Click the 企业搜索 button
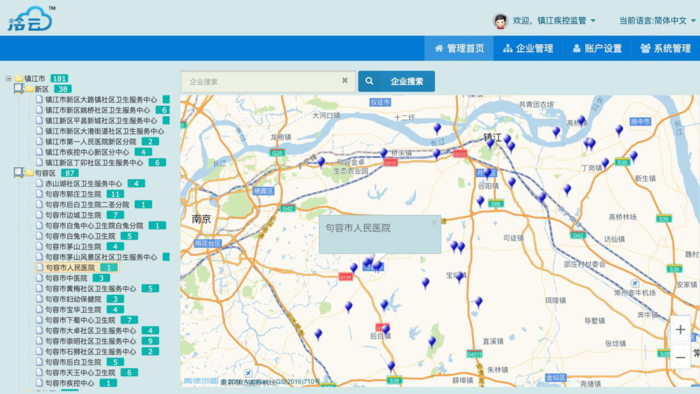The image size is (700, 394). click(x=396, y=81)
